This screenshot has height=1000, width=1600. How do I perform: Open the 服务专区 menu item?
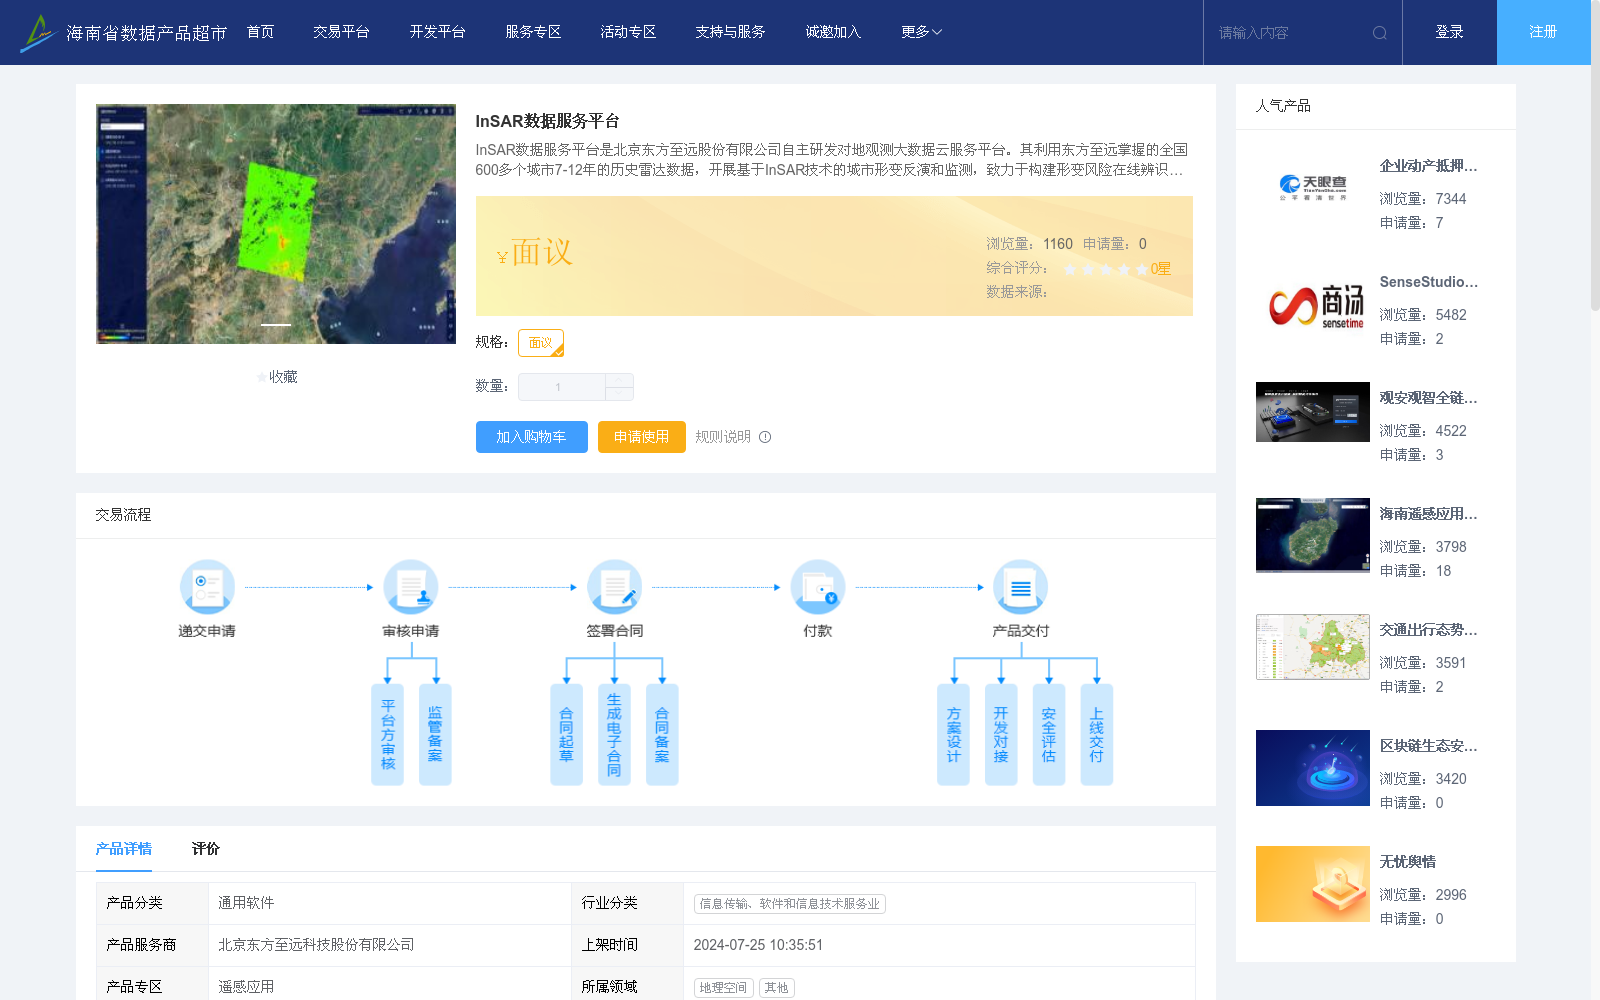coord(533,32)
